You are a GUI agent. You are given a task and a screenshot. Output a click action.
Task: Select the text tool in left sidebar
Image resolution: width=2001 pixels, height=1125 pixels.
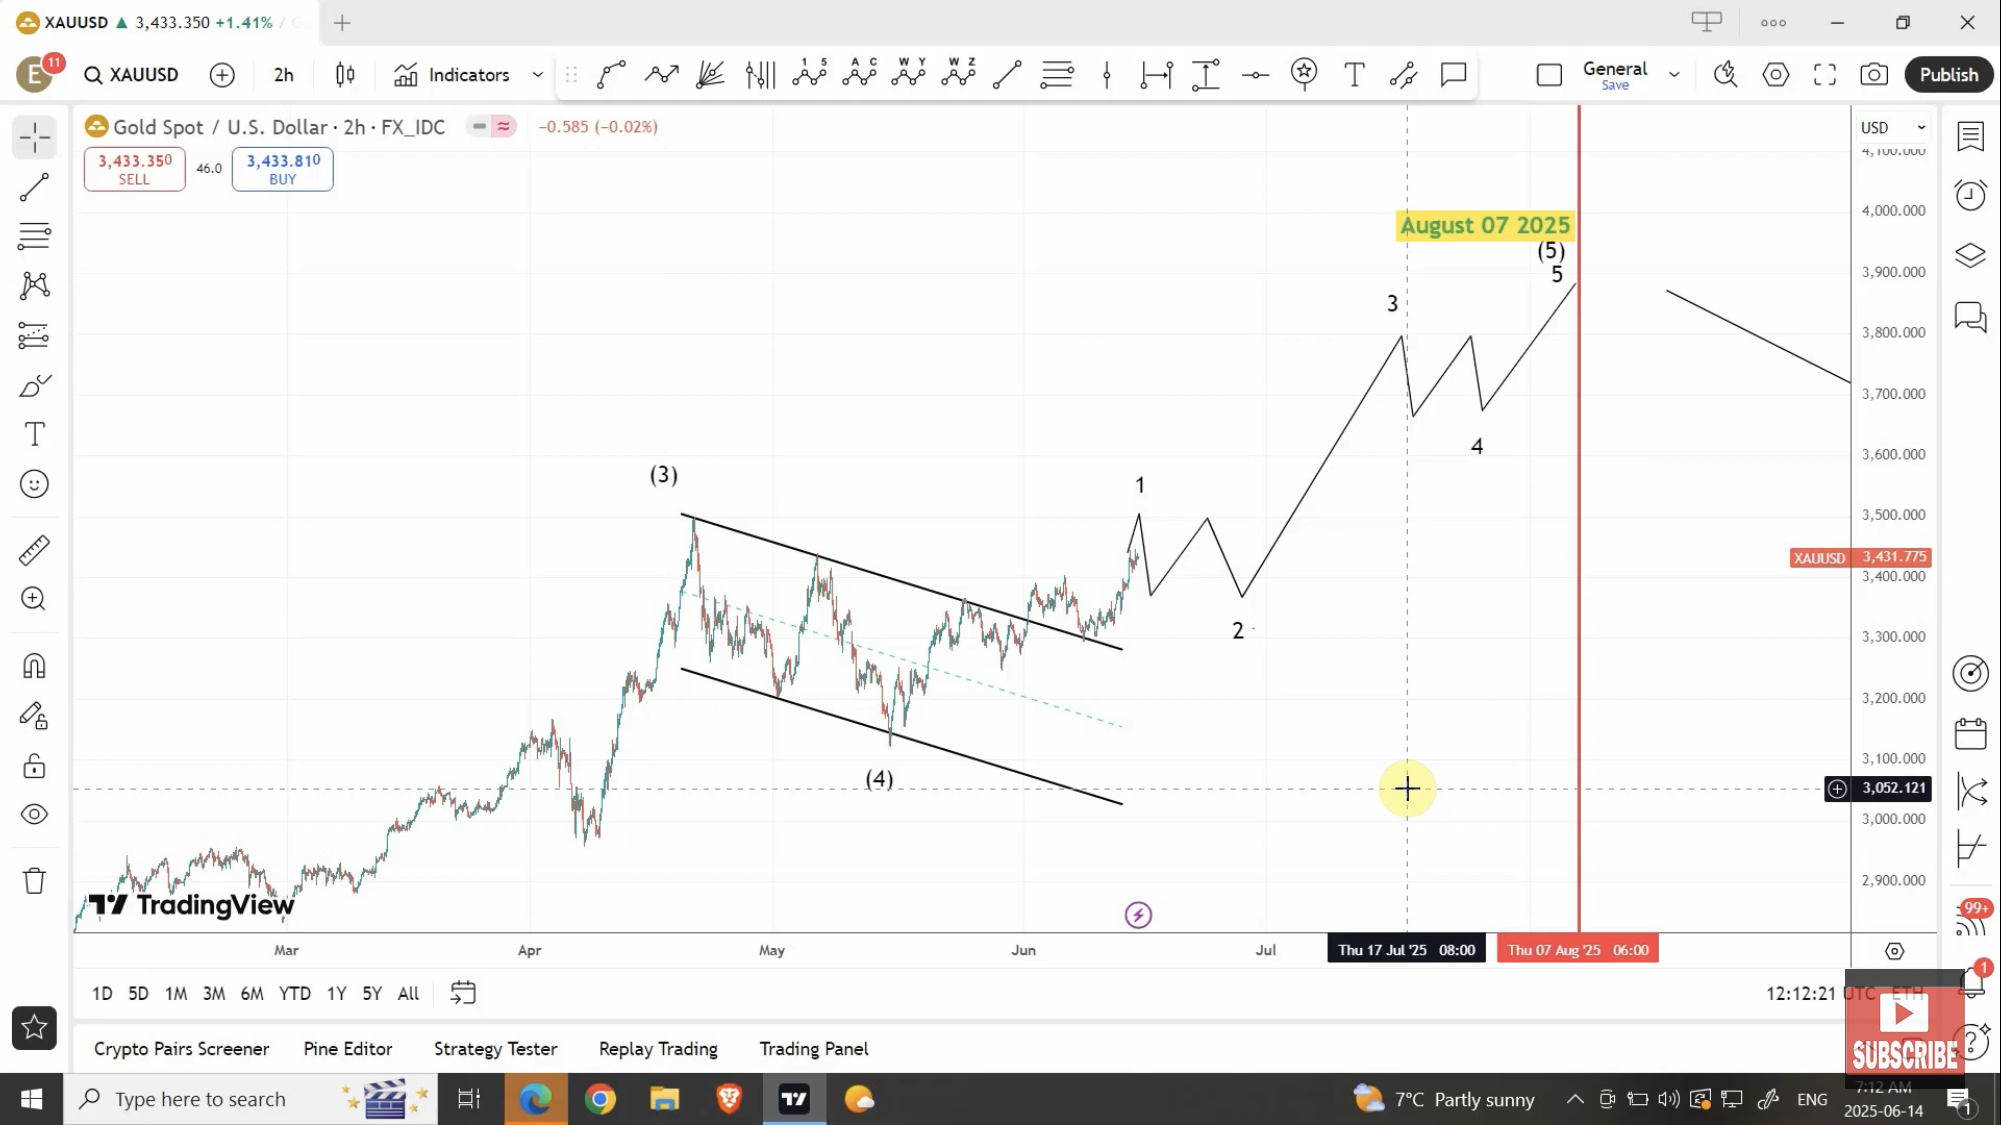tap(34, 434)
